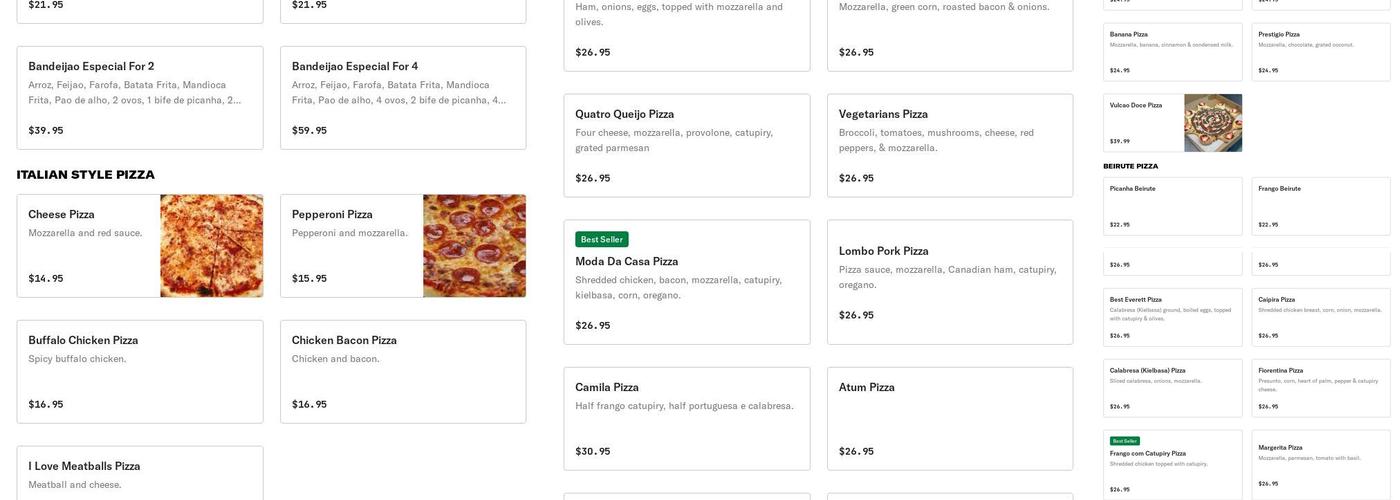Choose the Lombo Pork Pizza item
1400x500 pixels.
point(950,283)
